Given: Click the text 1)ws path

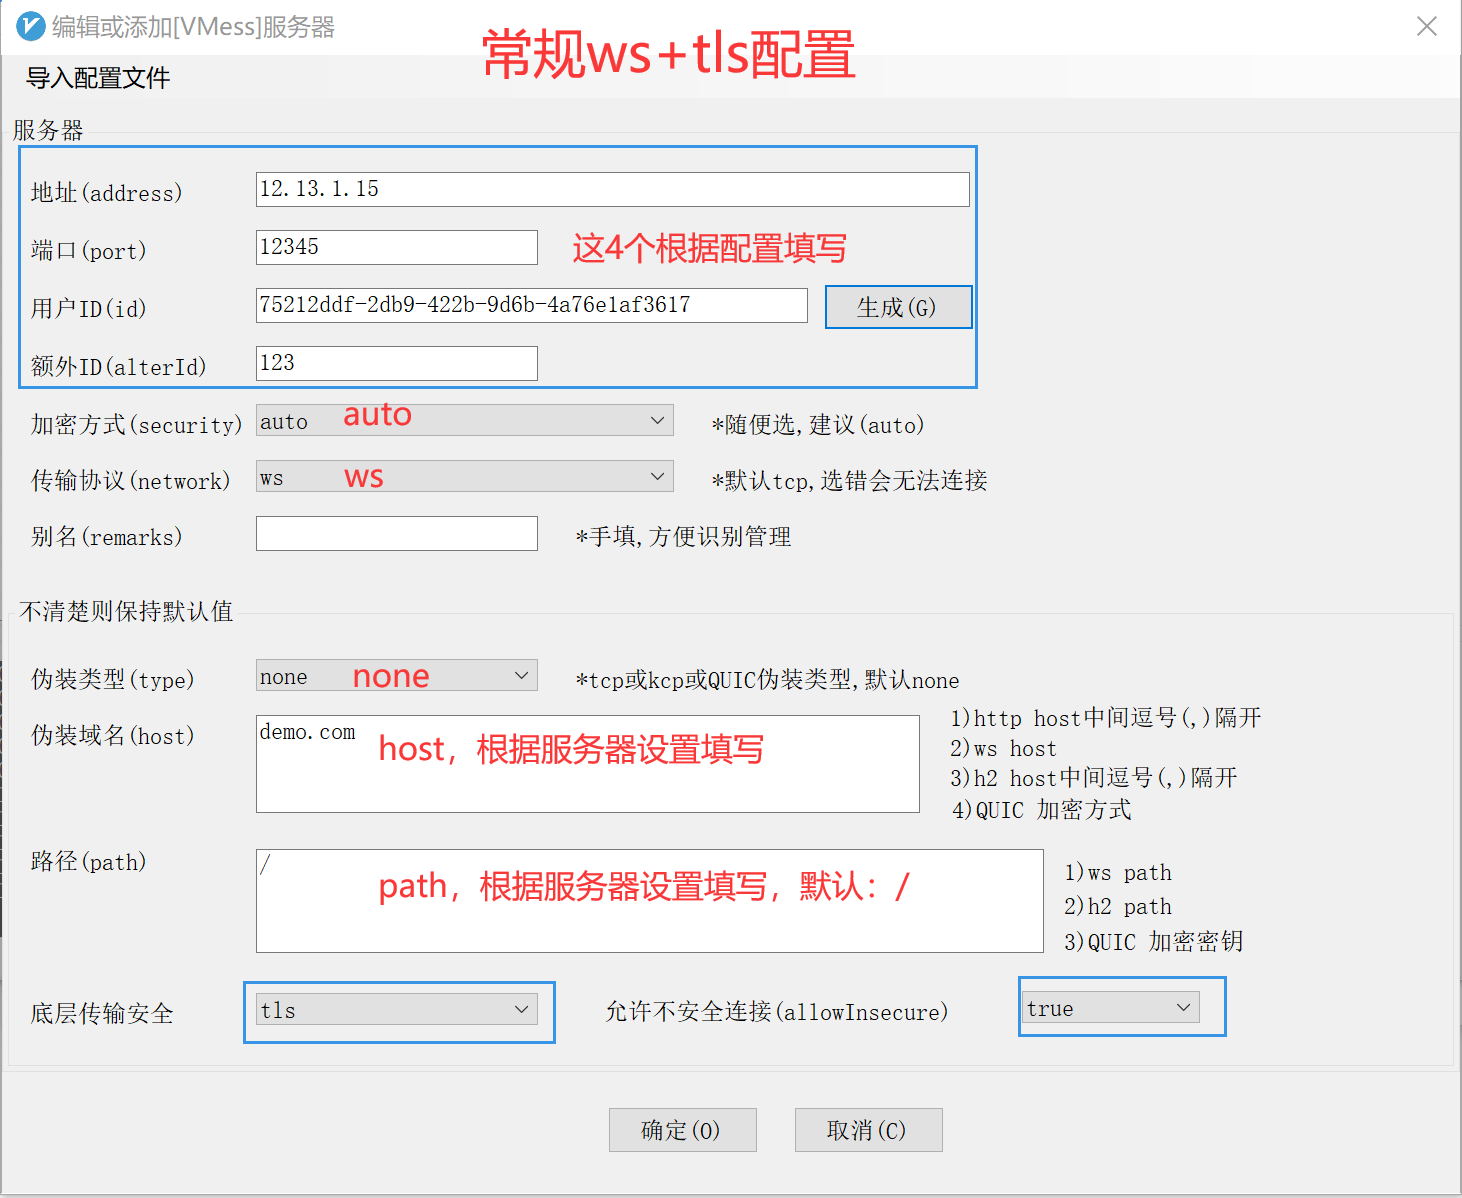Looking at the screenshot, I should click(1118, 872).
